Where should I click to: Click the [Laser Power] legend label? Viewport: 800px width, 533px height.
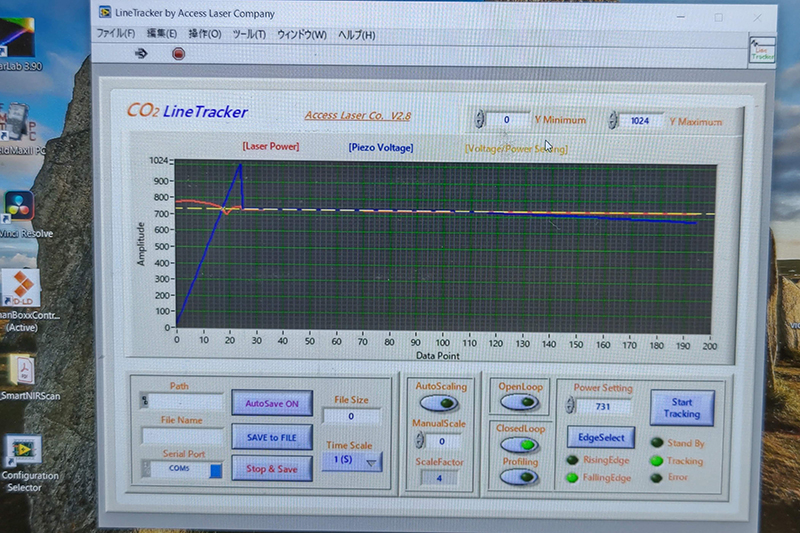pos(271,146)
